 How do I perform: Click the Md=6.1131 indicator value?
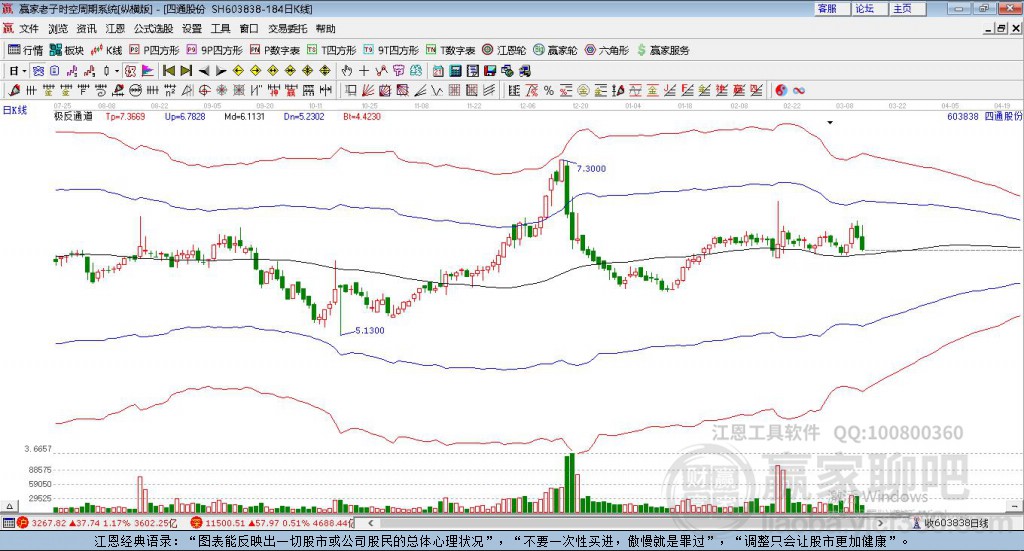[x=244, y=116]
